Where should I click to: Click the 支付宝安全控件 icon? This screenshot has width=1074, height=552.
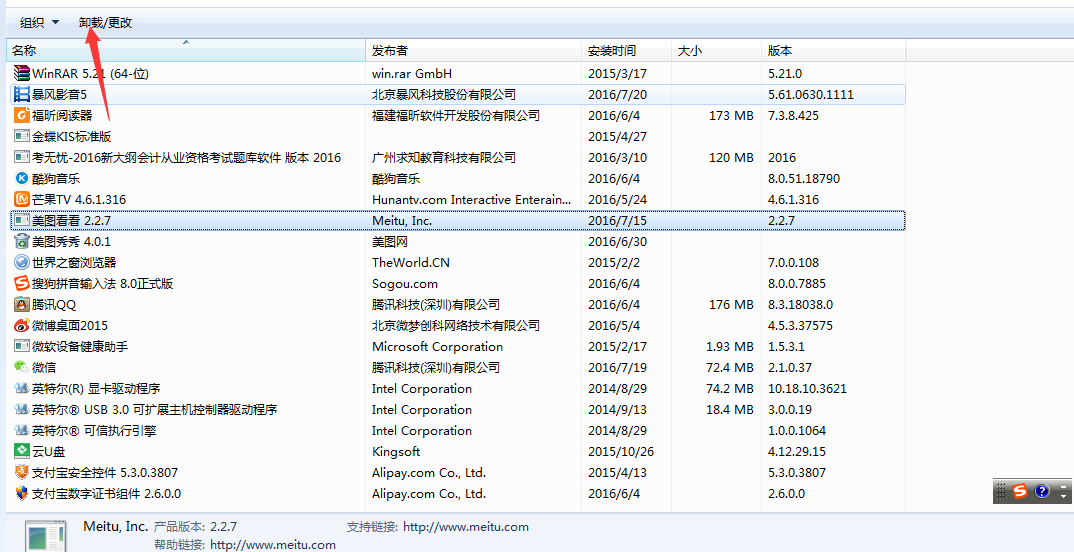point(22,473)
